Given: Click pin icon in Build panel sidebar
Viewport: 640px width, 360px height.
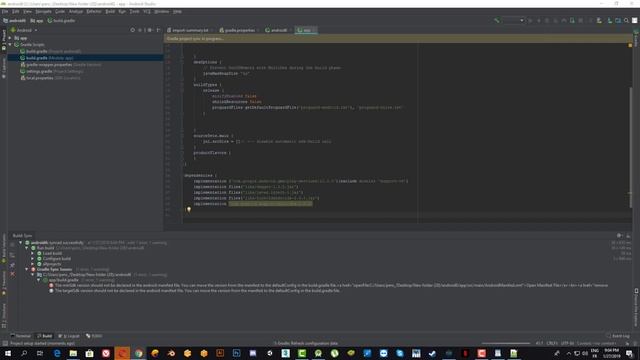Looking at the screenshot, I should point(12,265).
